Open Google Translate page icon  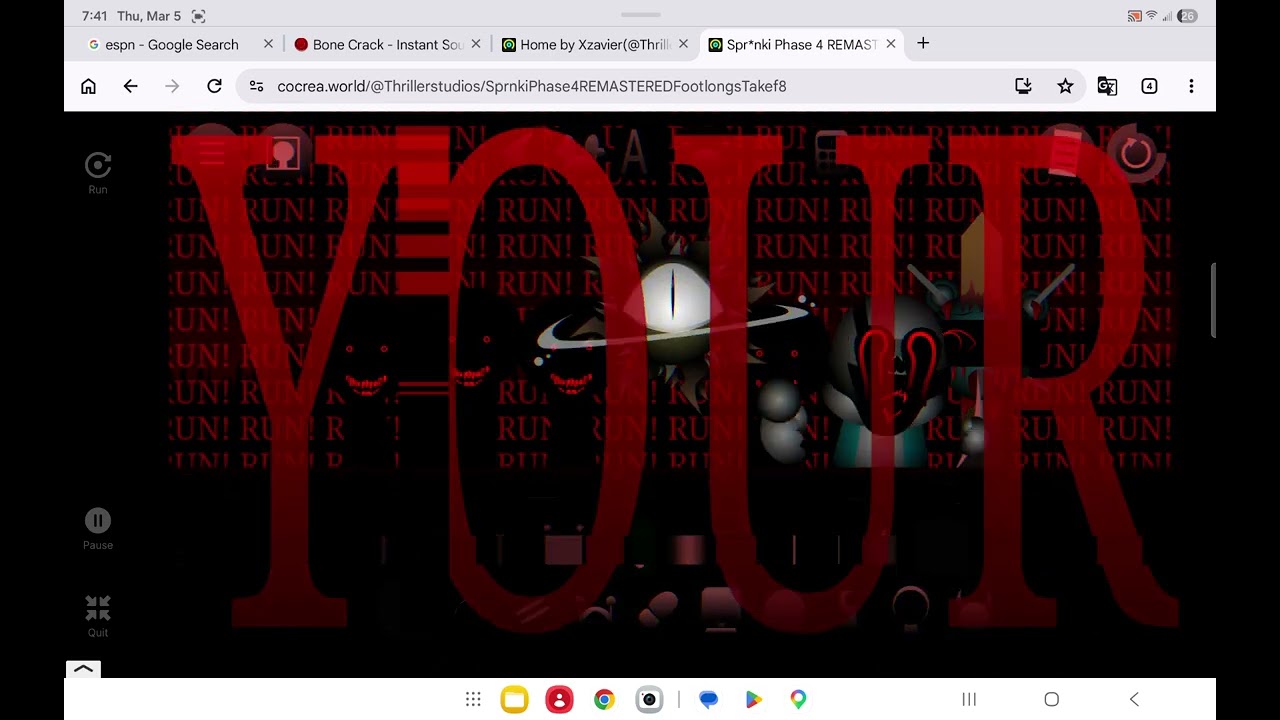1107,86
